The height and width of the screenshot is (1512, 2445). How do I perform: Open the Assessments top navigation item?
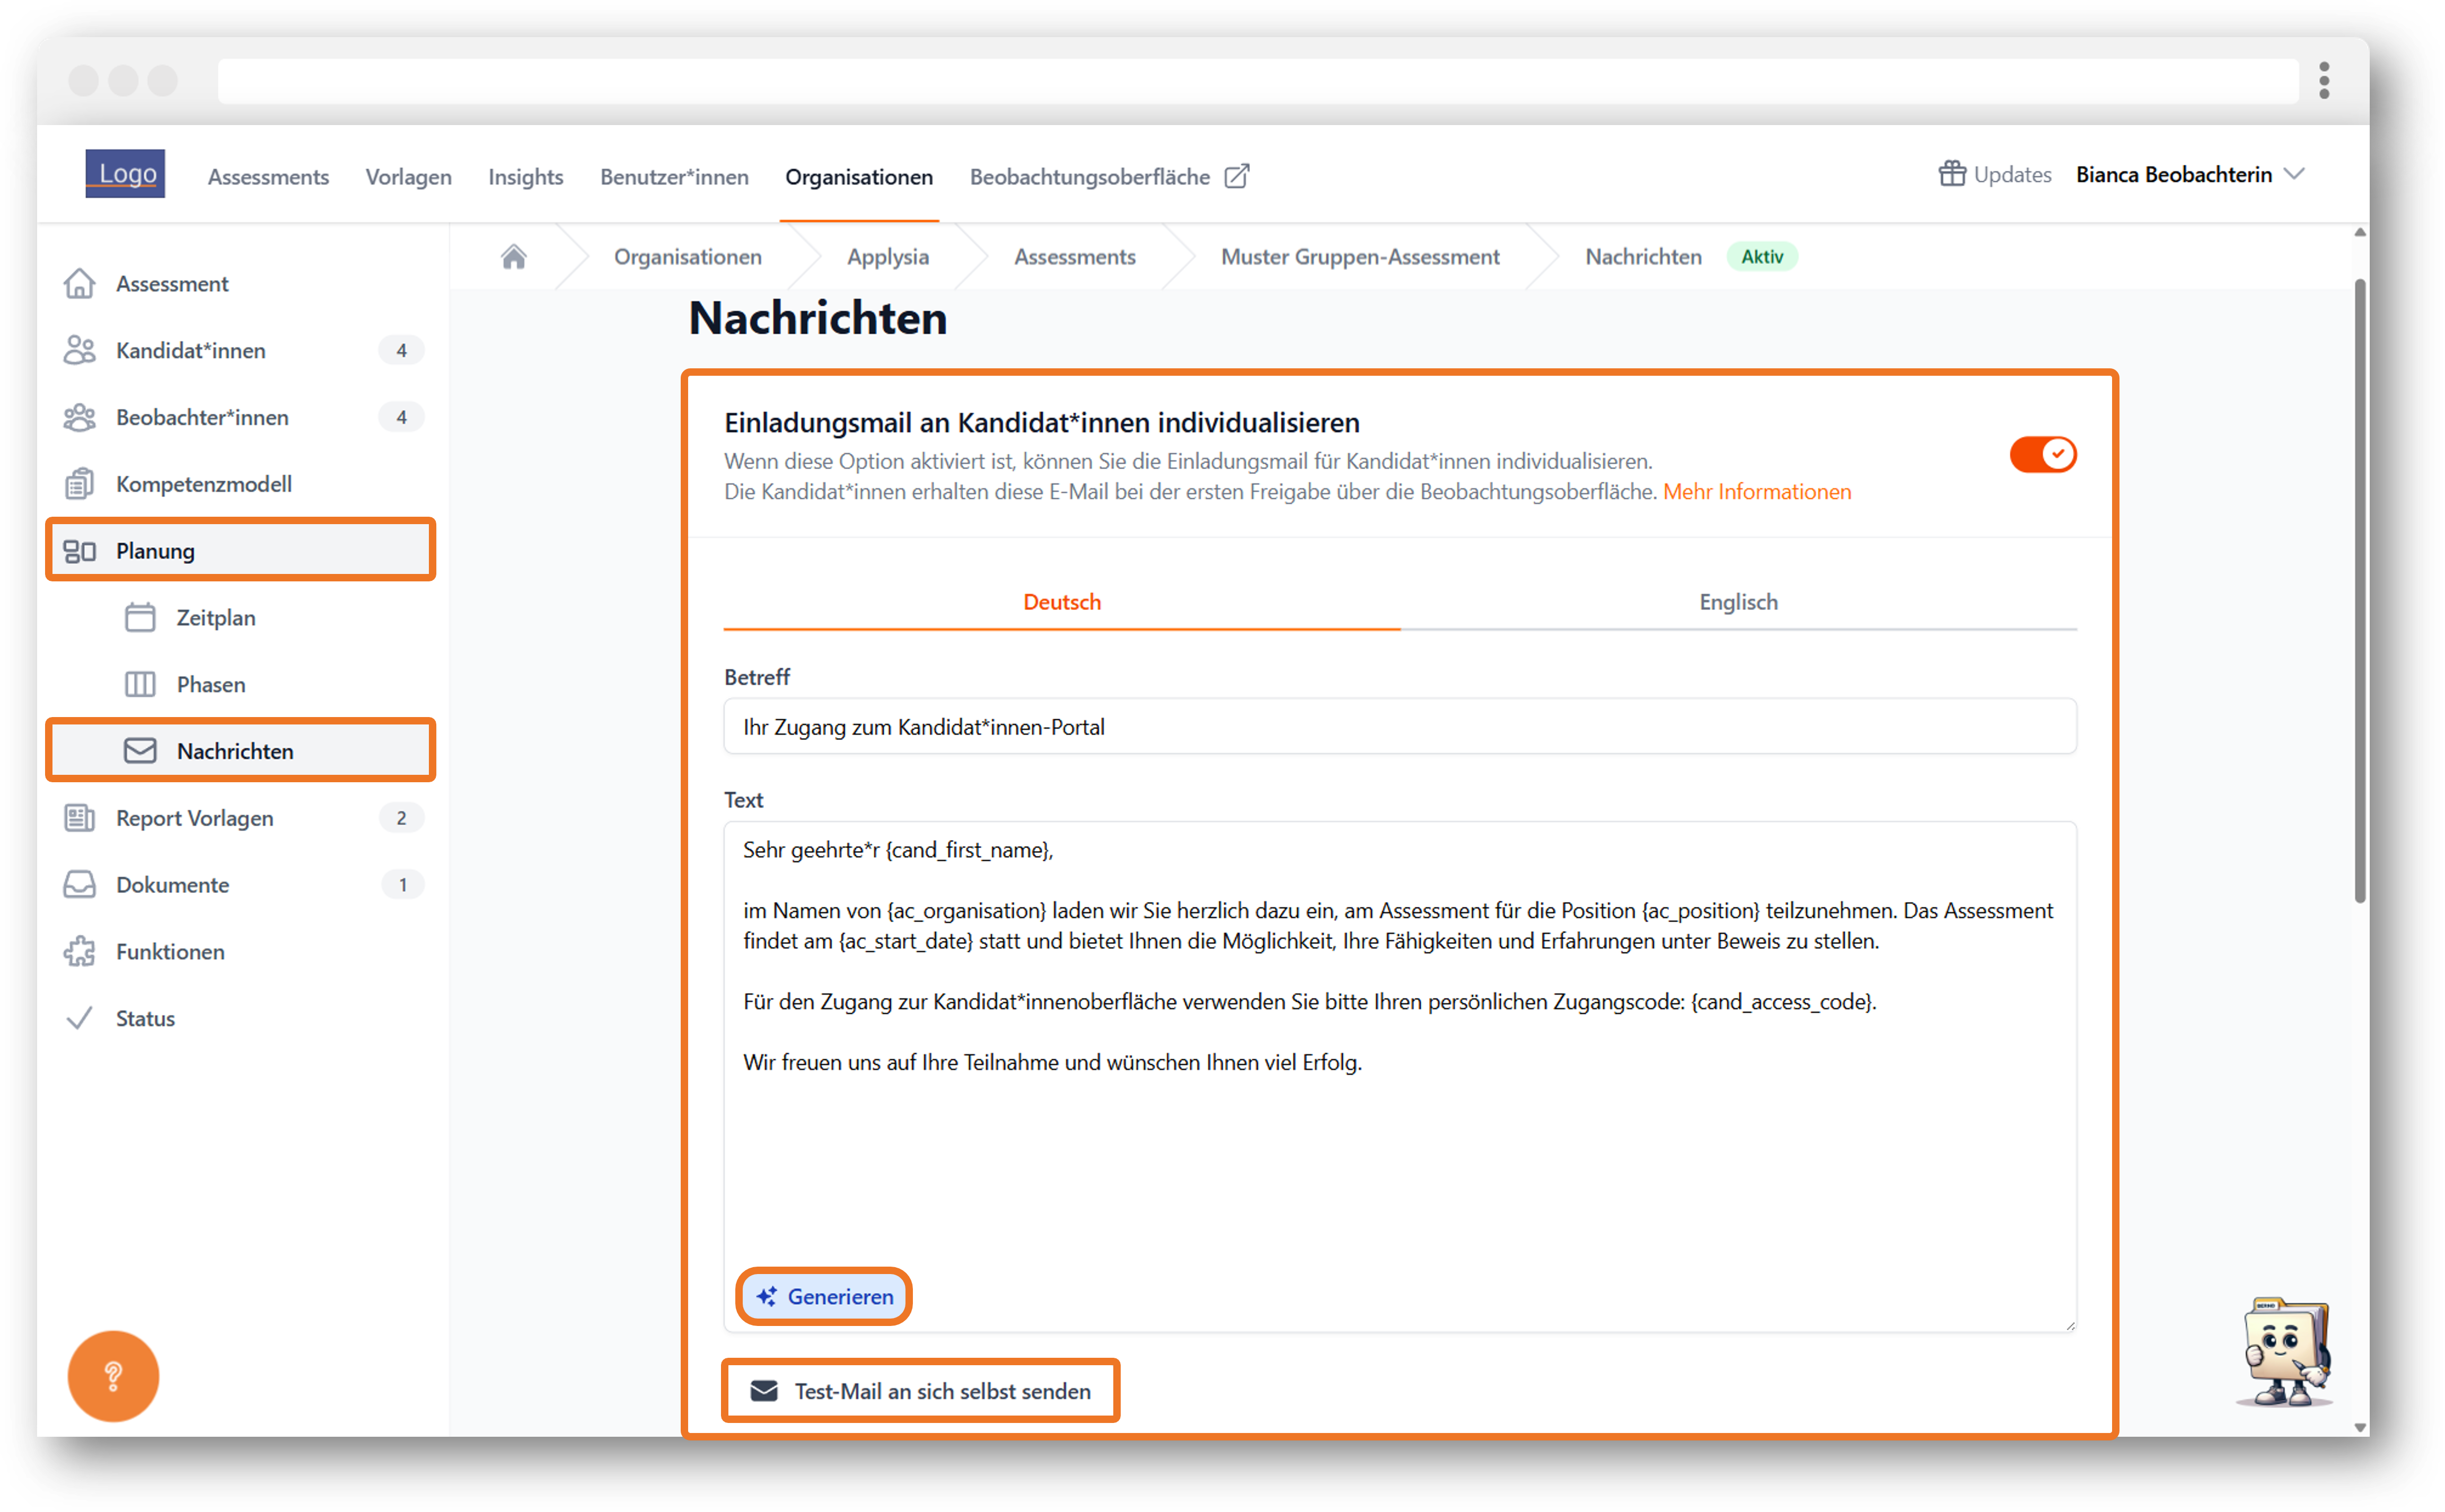pos(268,176)
